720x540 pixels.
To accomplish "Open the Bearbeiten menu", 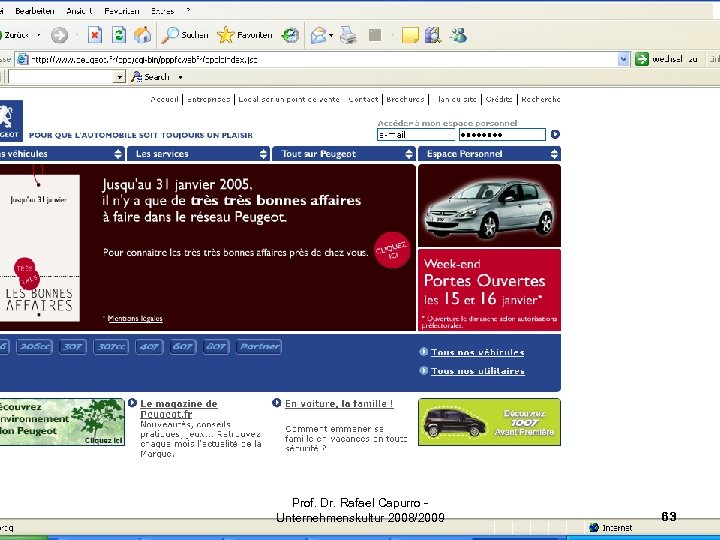I will pos(35,11).
